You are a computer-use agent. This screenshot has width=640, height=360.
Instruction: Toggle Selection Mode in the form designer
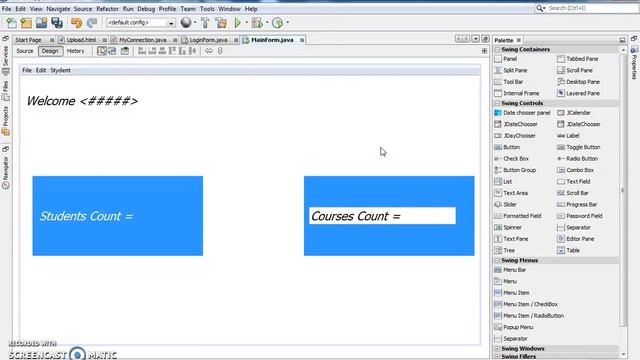[x=102, y=51]
